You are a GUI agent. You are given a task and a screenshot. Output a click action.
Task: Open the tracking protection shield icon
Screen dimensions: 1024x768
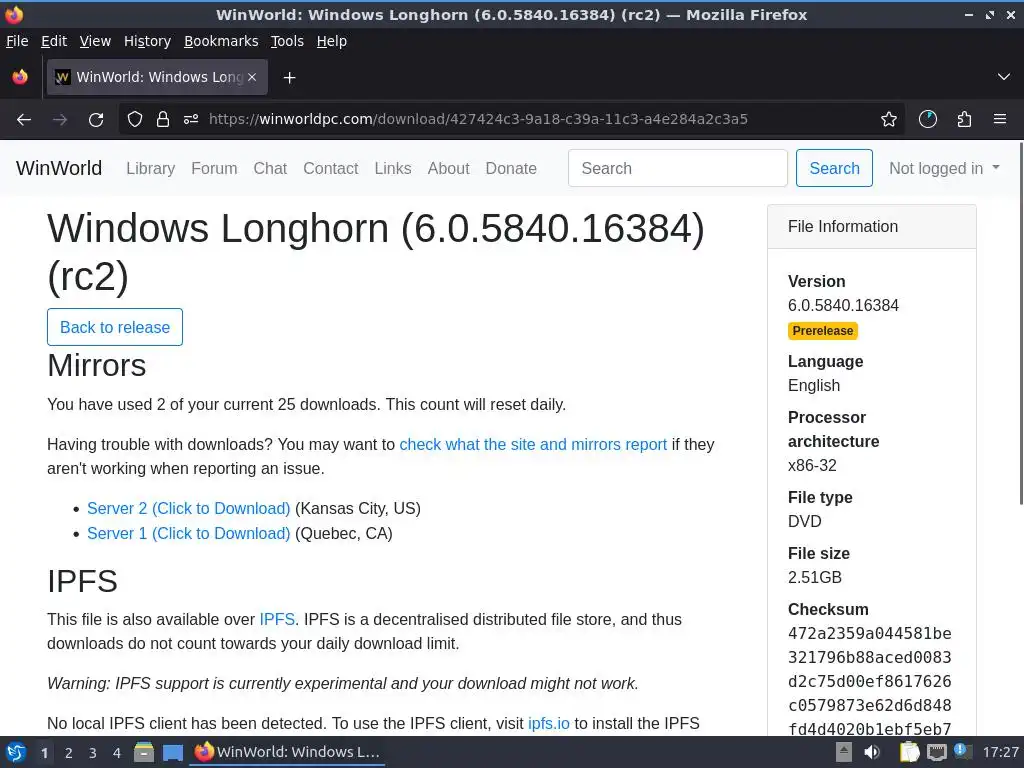tap(135, 120)
